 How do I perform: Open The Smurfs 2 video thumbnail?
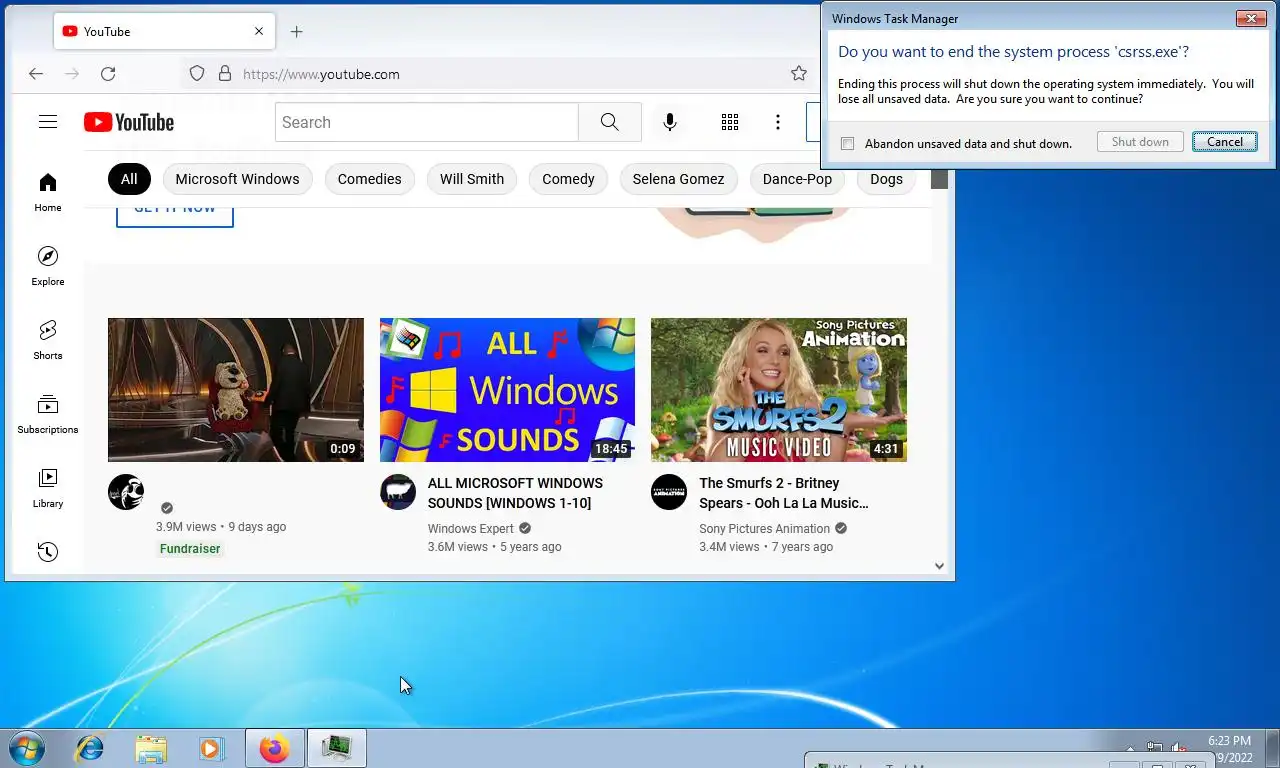click(x=779, y=390)
